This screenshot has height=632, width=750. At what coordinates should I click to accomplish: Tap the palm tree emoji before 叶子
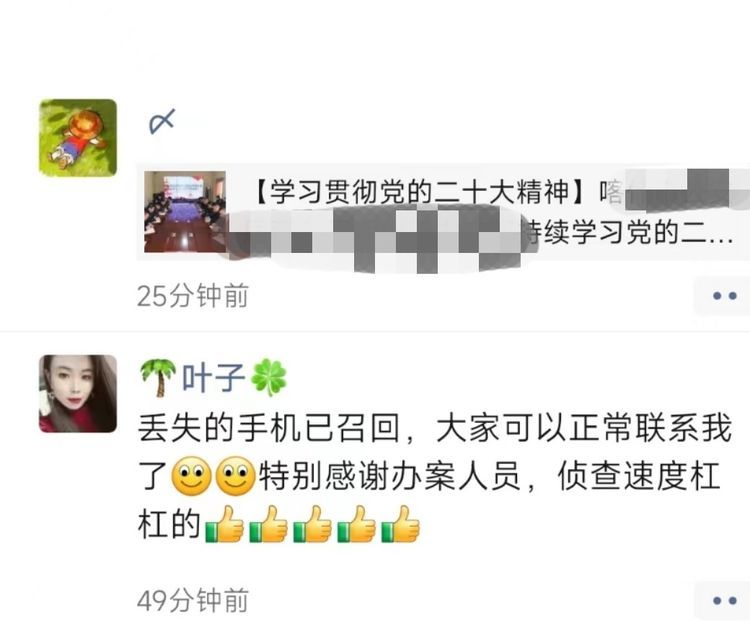coord(158,377)
